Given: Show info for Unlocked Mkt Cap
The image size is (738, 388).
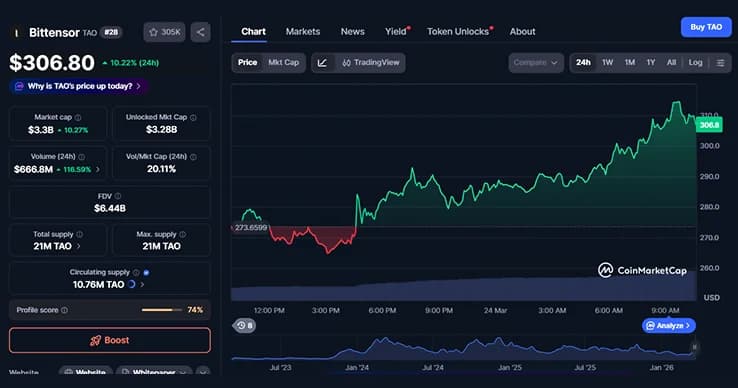Looking at the screenshot, I should pos(193,117).
